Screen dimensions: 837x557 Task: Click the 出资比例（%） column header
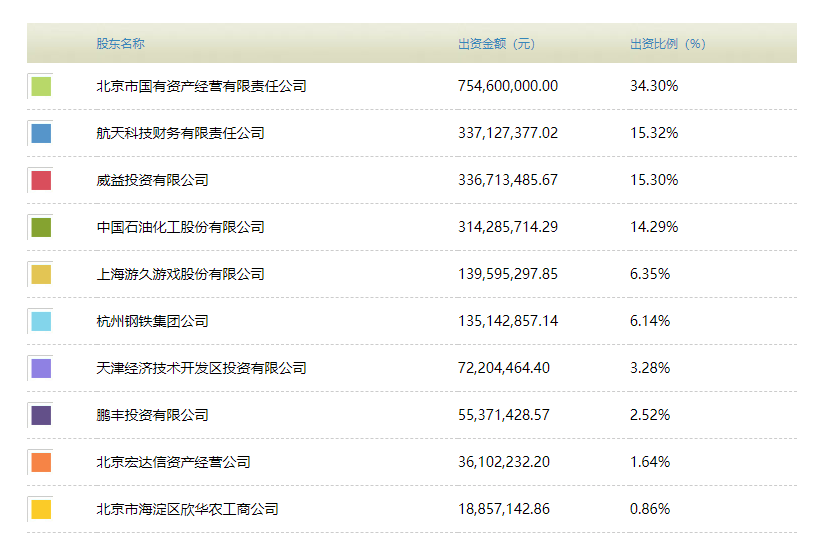pyautogui.click(x=668, y=44)
